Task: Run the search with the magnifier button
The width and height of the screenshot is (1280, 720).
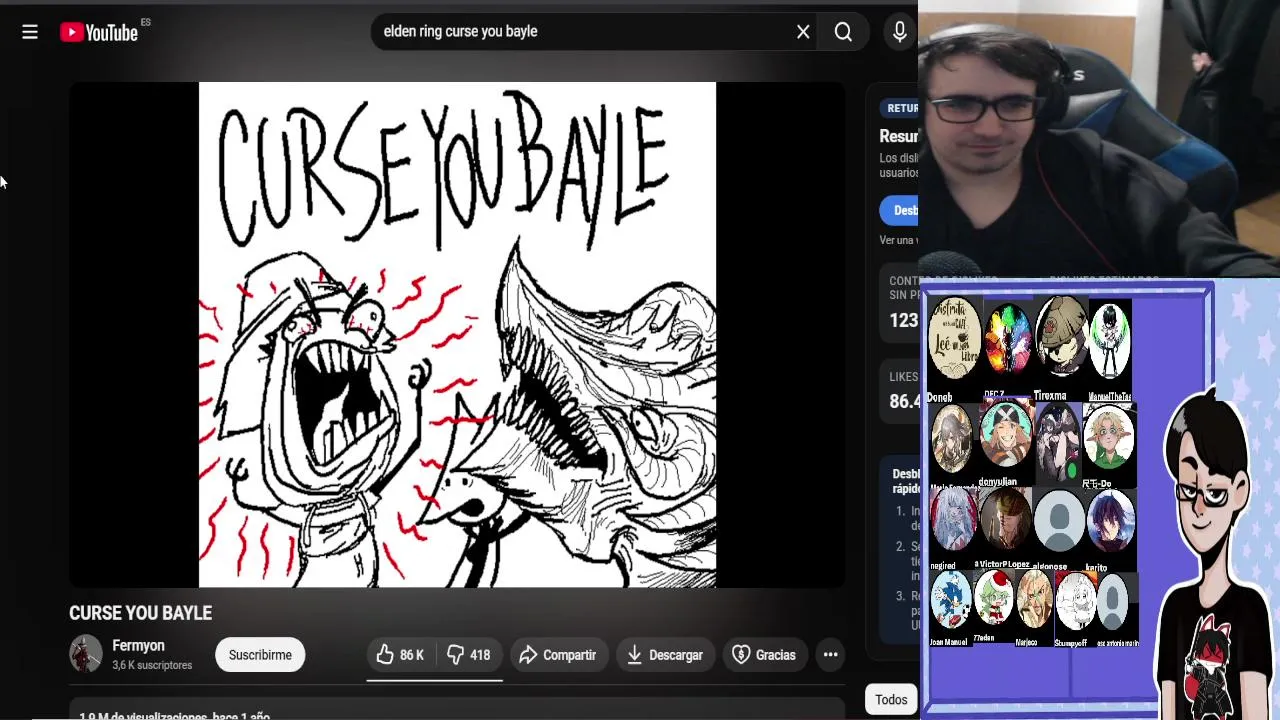Action: point(843,32)
